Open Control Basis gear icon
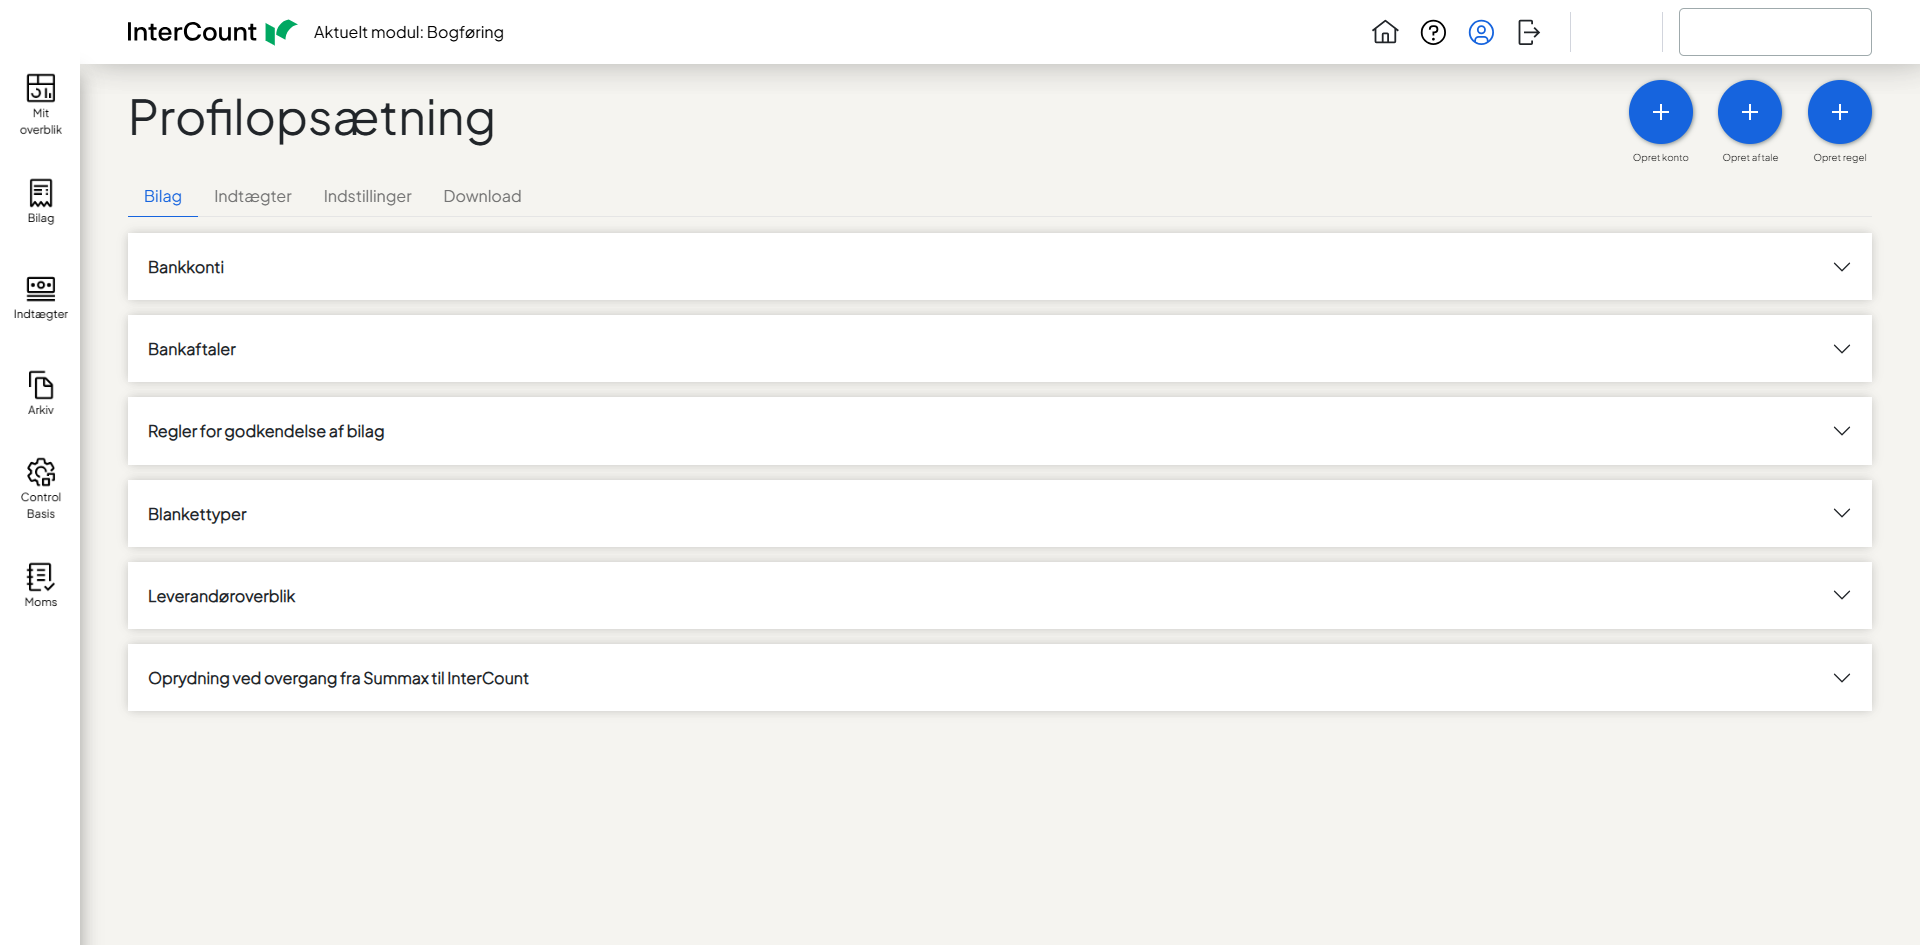This screenshot has height=945, width=1920. coord(41,472)
